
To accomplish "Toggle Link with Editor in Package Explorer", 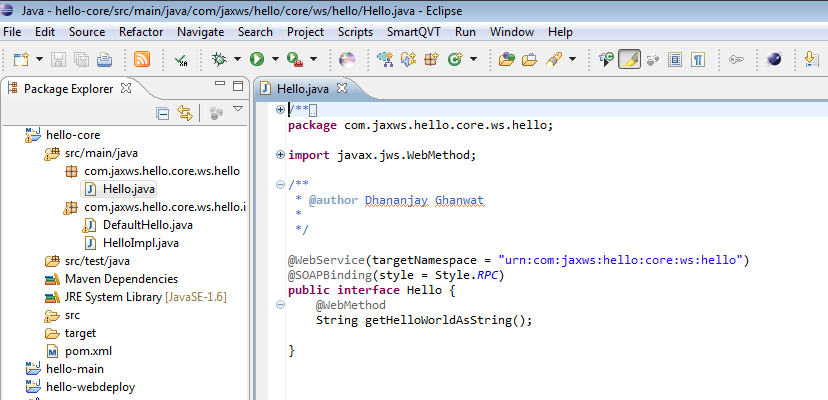I will tap(185, 113).
